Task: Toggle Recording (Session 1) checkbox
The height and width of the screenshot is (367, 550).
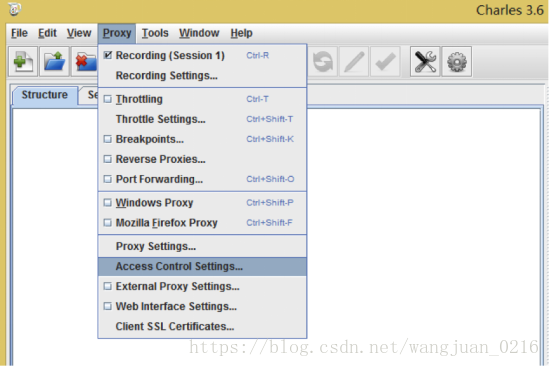Action: [x=108, y=55]
